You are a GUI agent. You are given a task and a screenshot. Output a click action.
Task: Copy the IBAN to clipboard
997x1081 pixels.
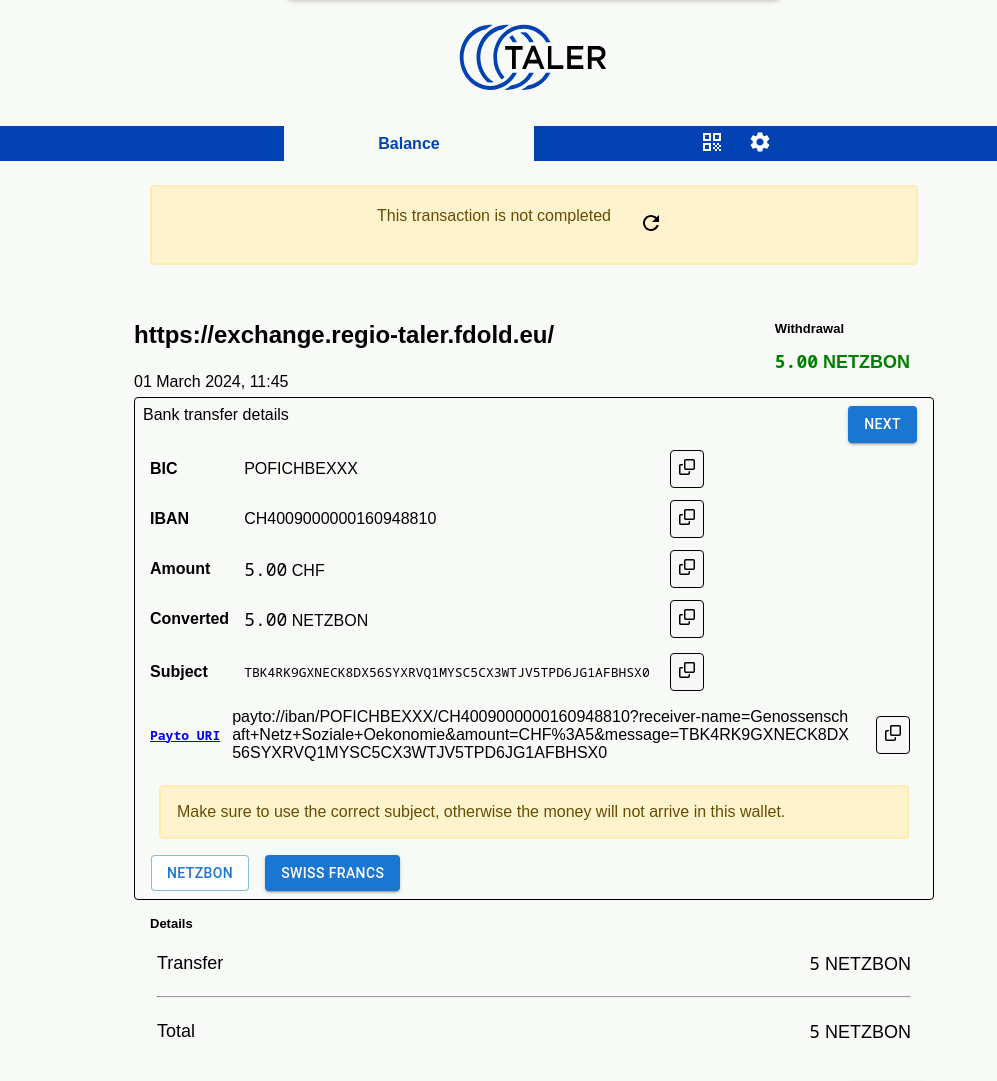click(x=687, y=518)
